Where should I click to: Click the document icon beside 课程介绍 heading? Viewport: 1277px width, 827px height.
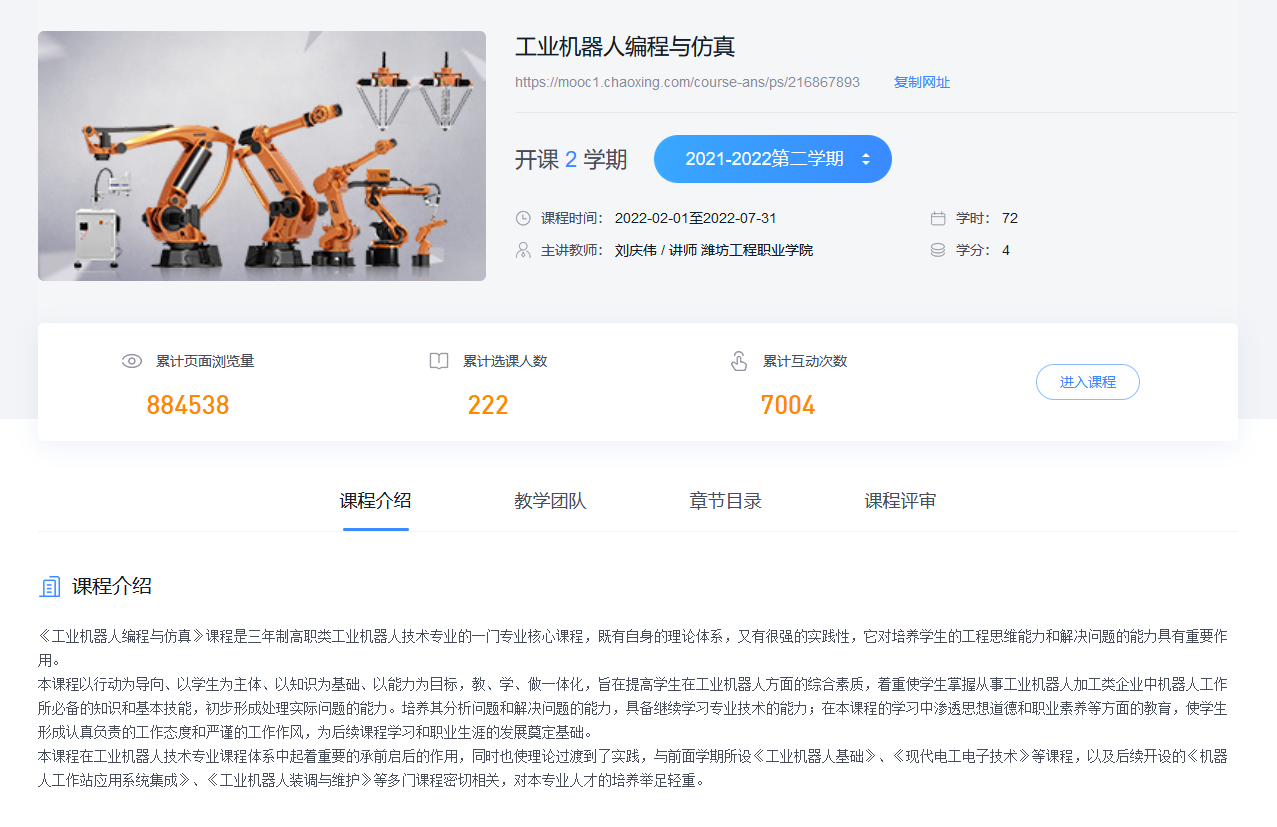50,587
